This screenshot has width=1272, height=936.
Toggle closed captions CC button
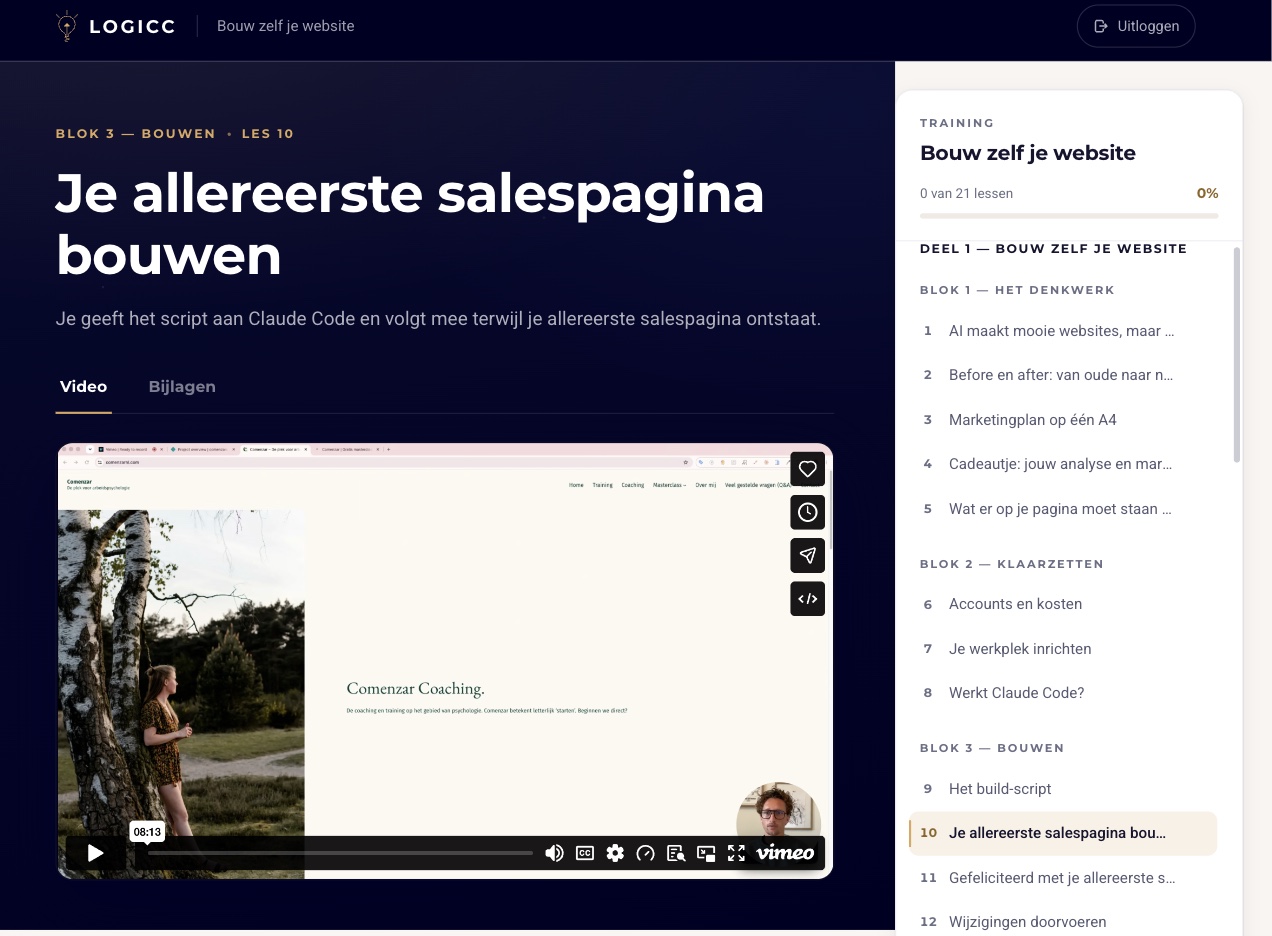tap(585, 853)
